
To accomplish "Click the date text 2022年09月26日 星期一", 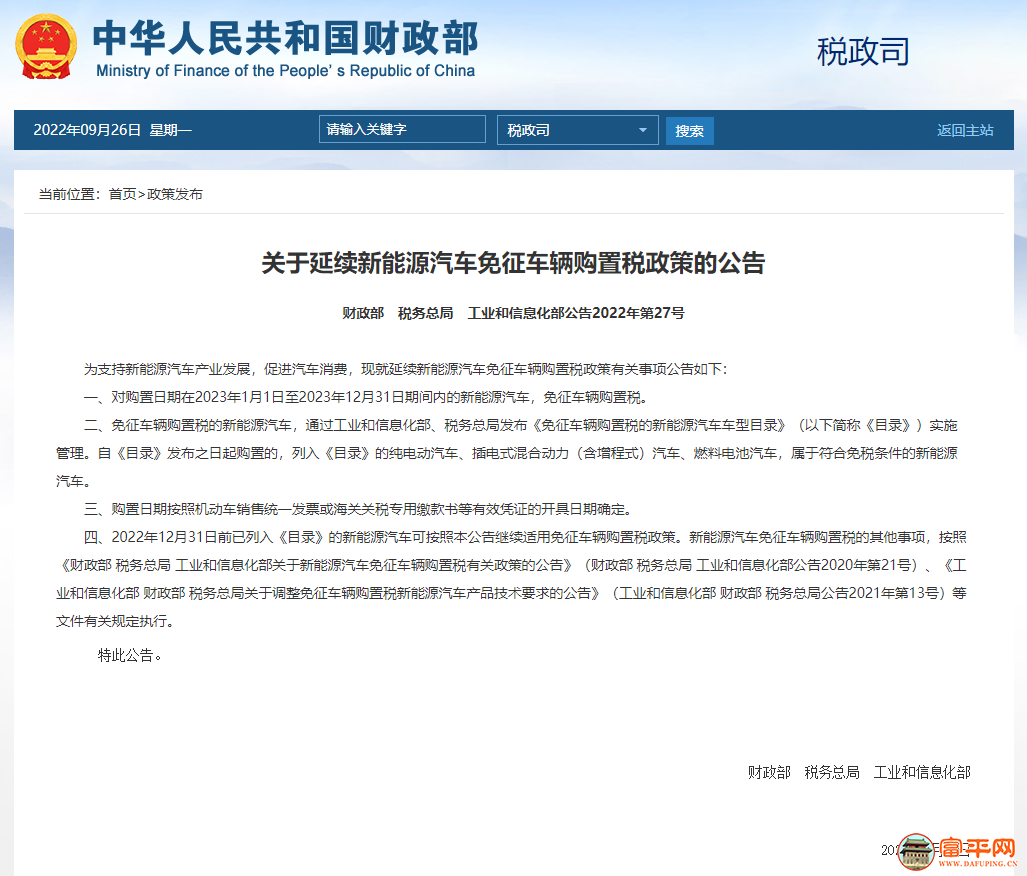I will point(113,130).
